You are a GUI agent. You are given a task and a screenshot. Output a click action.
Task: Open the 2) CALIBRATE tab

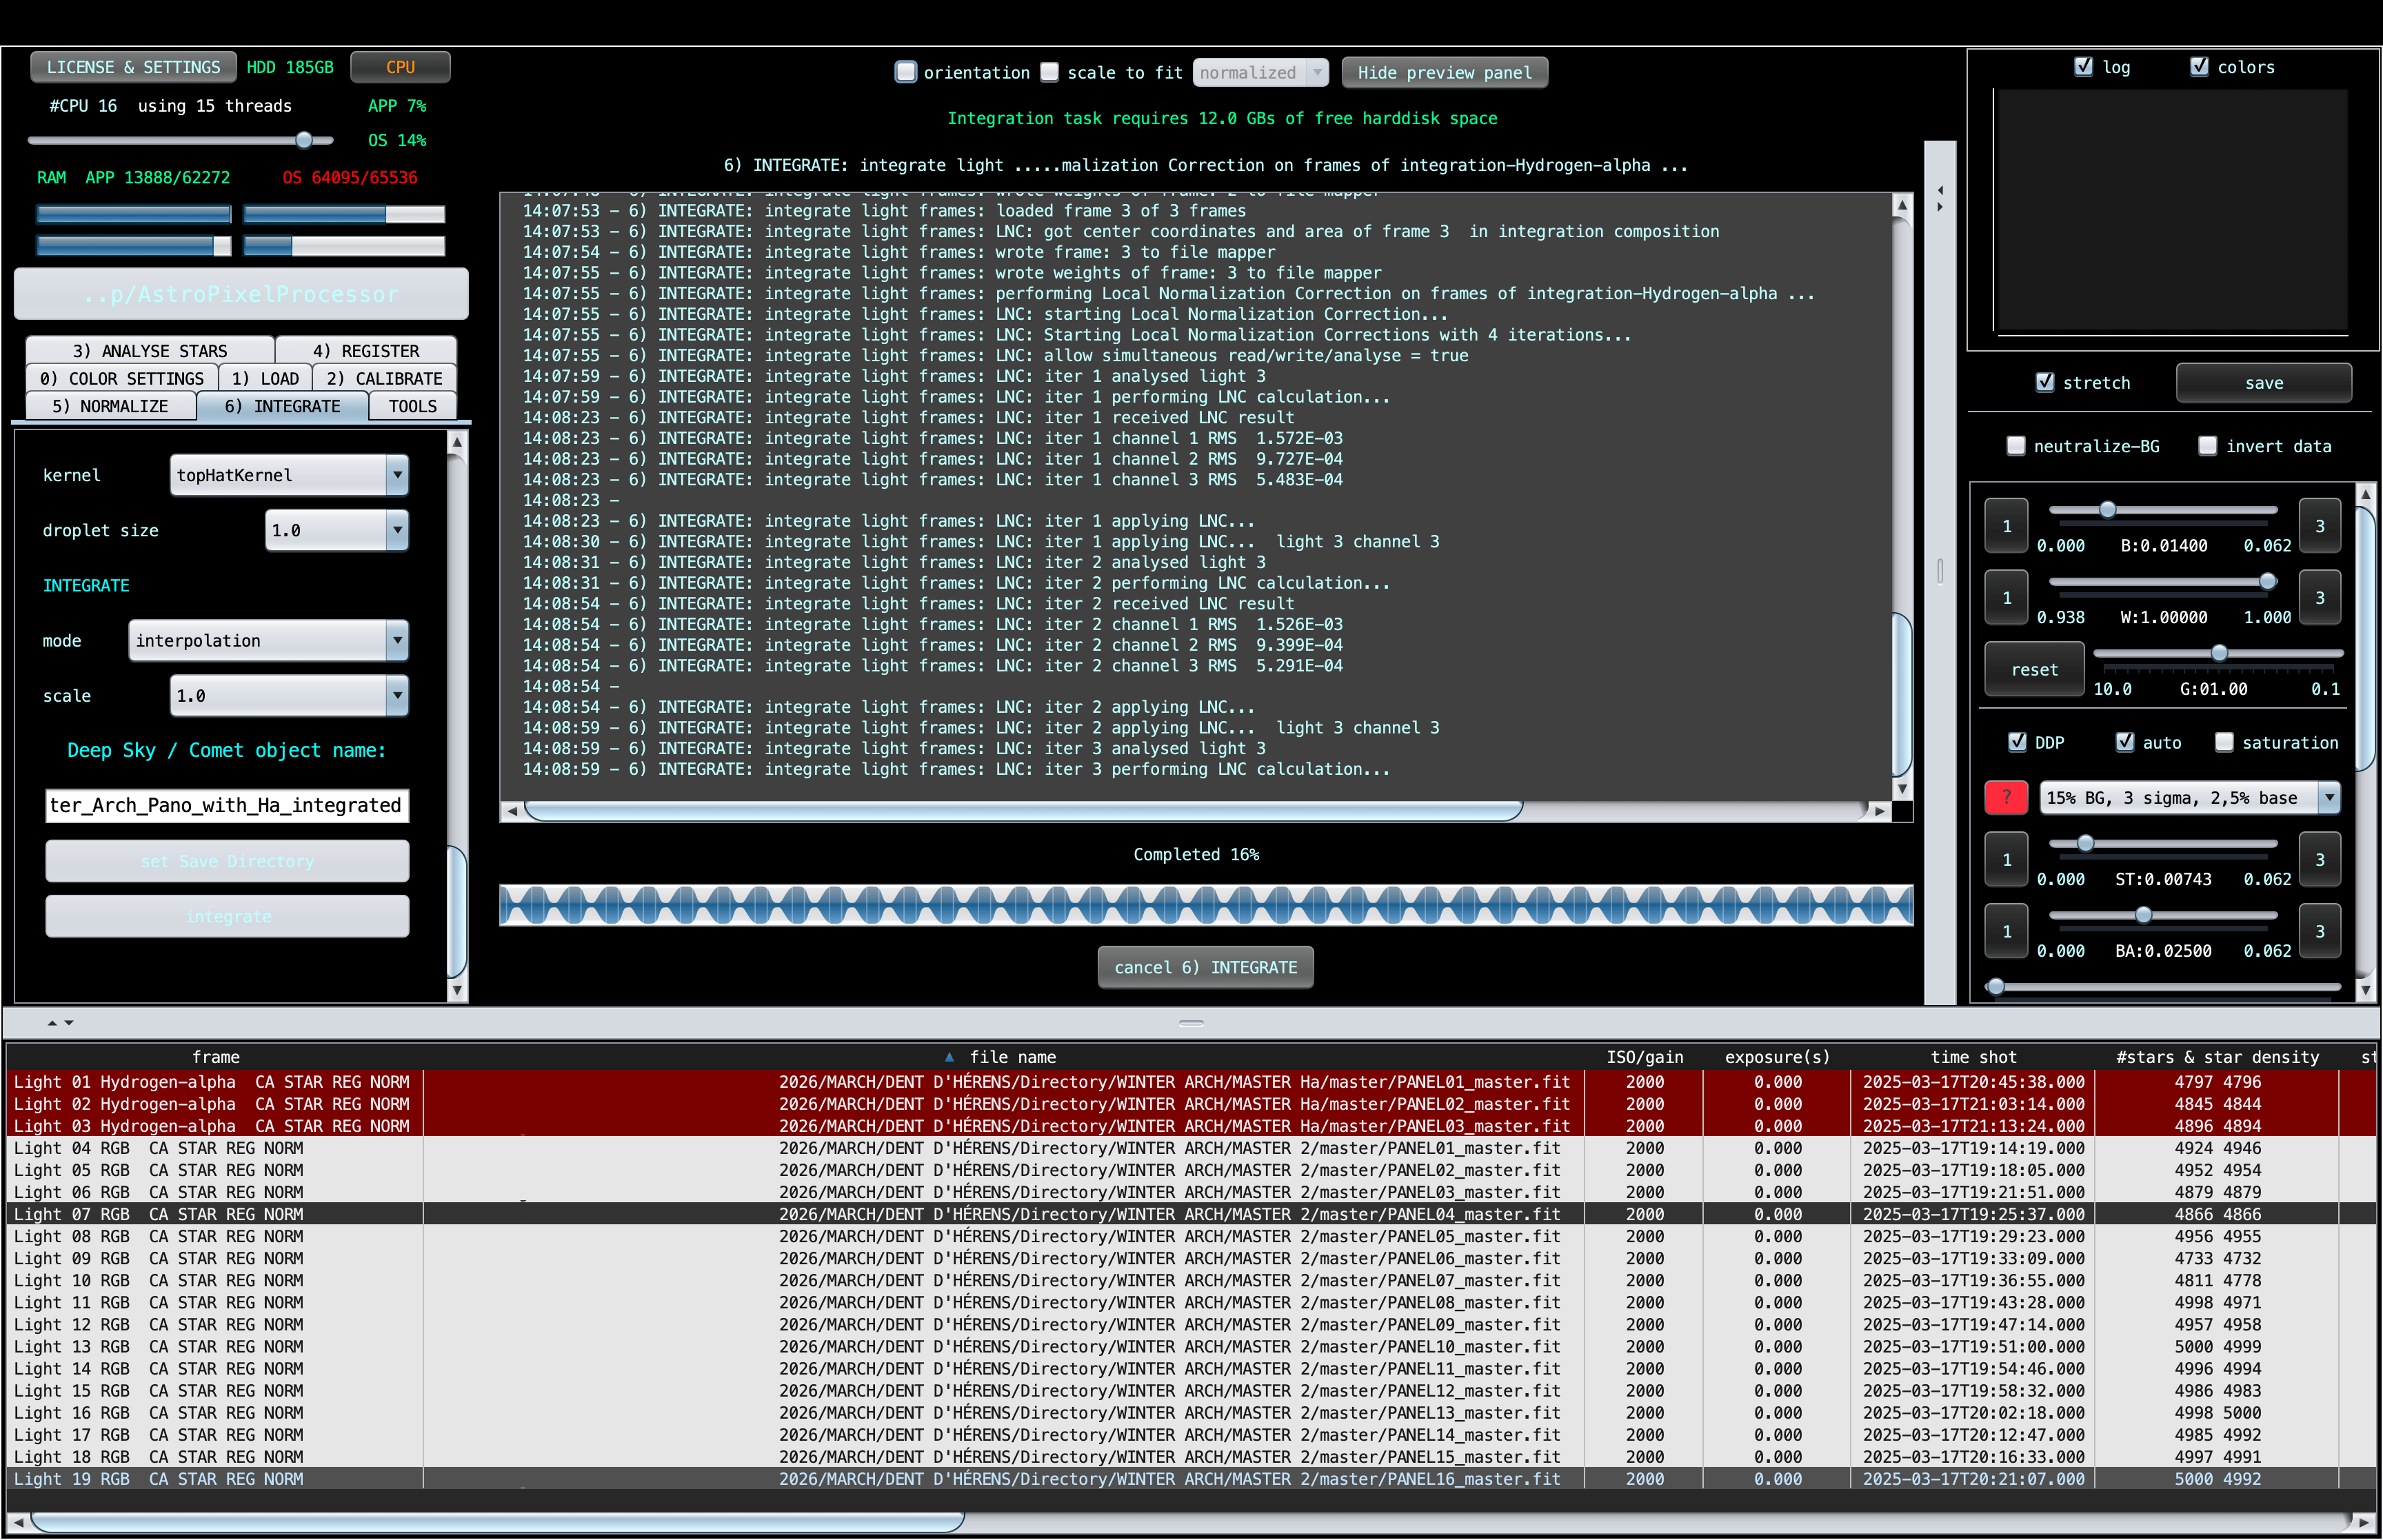384,379
